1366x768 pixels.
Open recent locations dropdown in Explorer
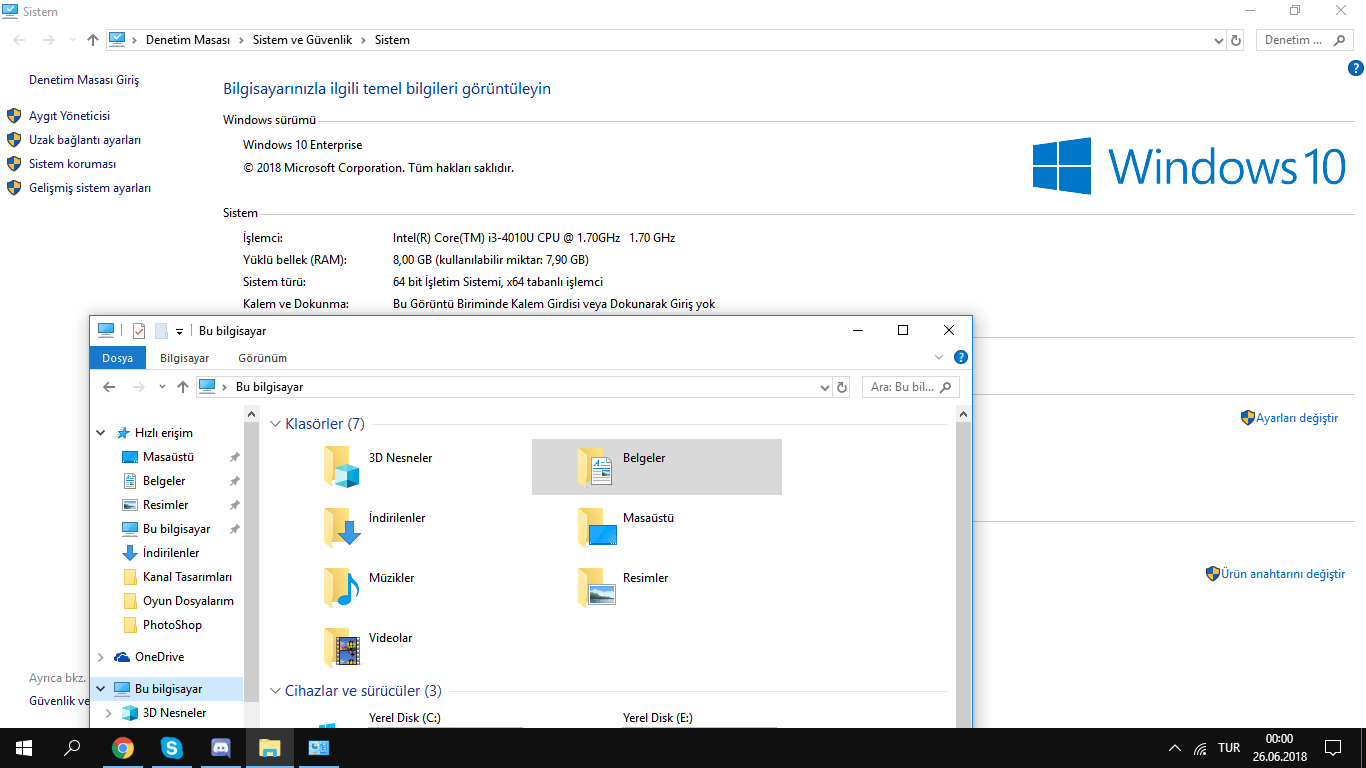click(x=161, y=387)
